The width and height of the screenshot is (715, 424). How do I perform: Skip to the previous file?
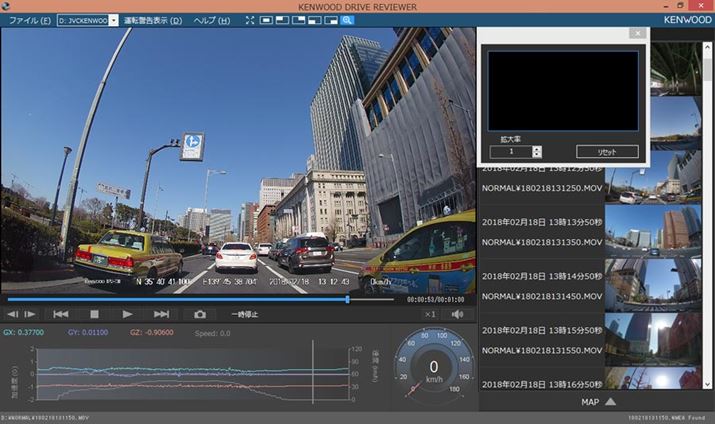pyautogui.click(x=61, y=314)
